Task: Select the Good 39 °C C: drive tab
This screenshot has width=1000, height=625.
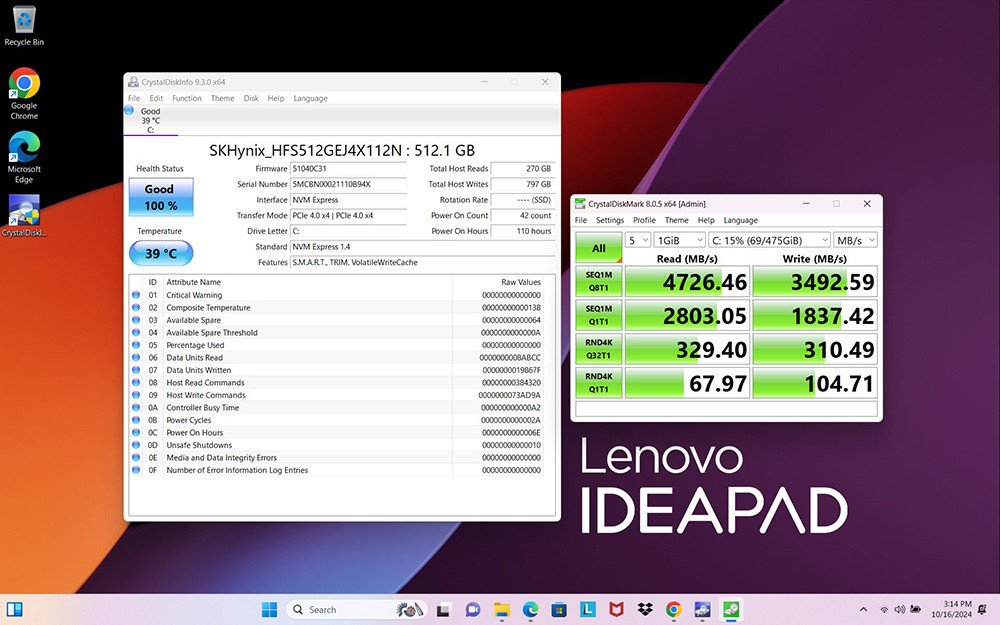Action: (x=150, y=120)
